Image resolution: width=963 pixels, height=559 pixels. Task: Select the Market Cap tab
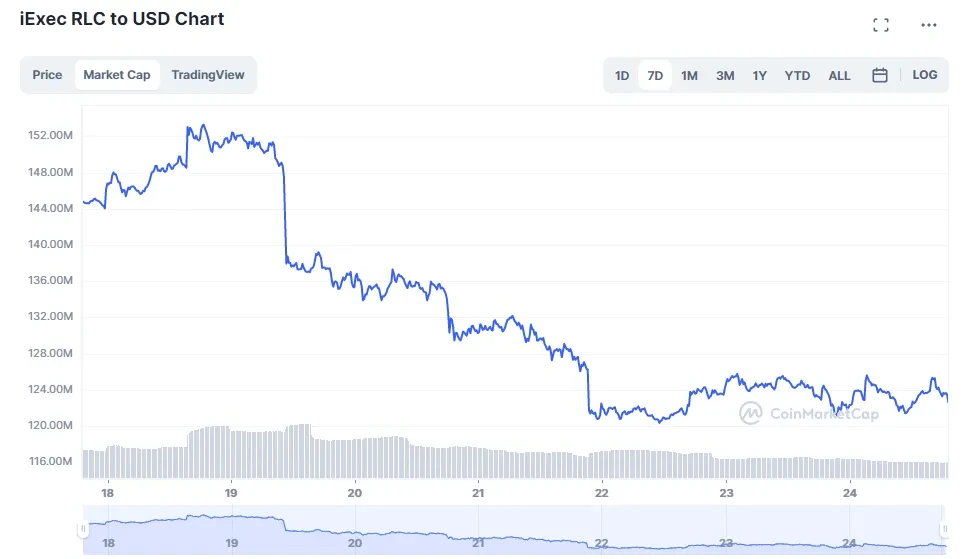tap(117, 75)
